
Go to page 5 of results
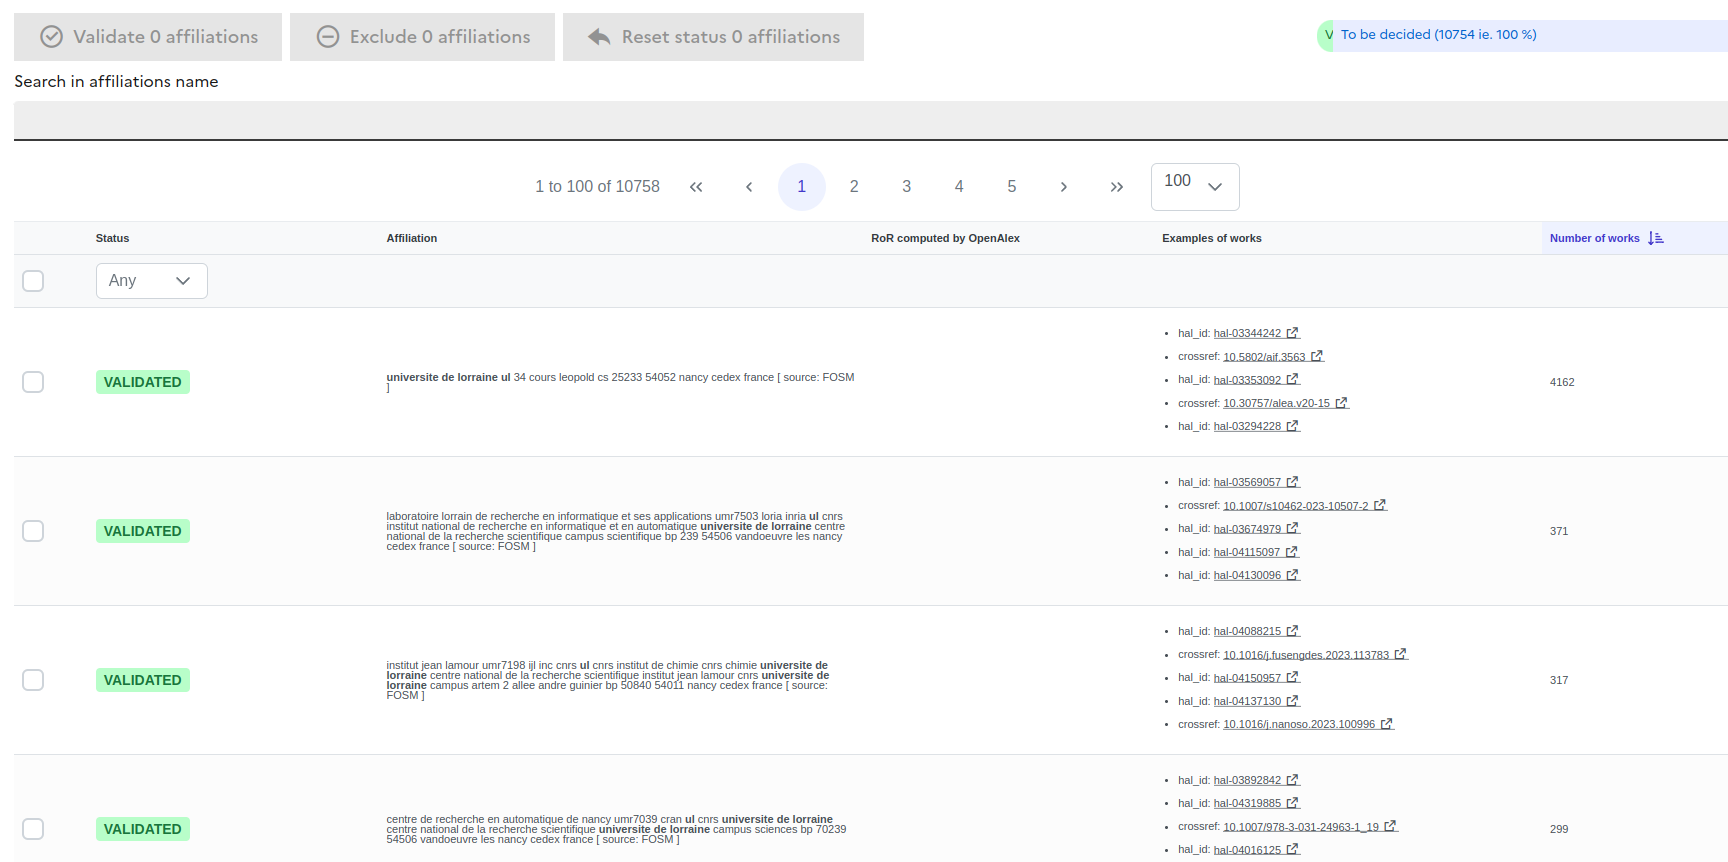pyautogui.click(x=1011, y=187)
